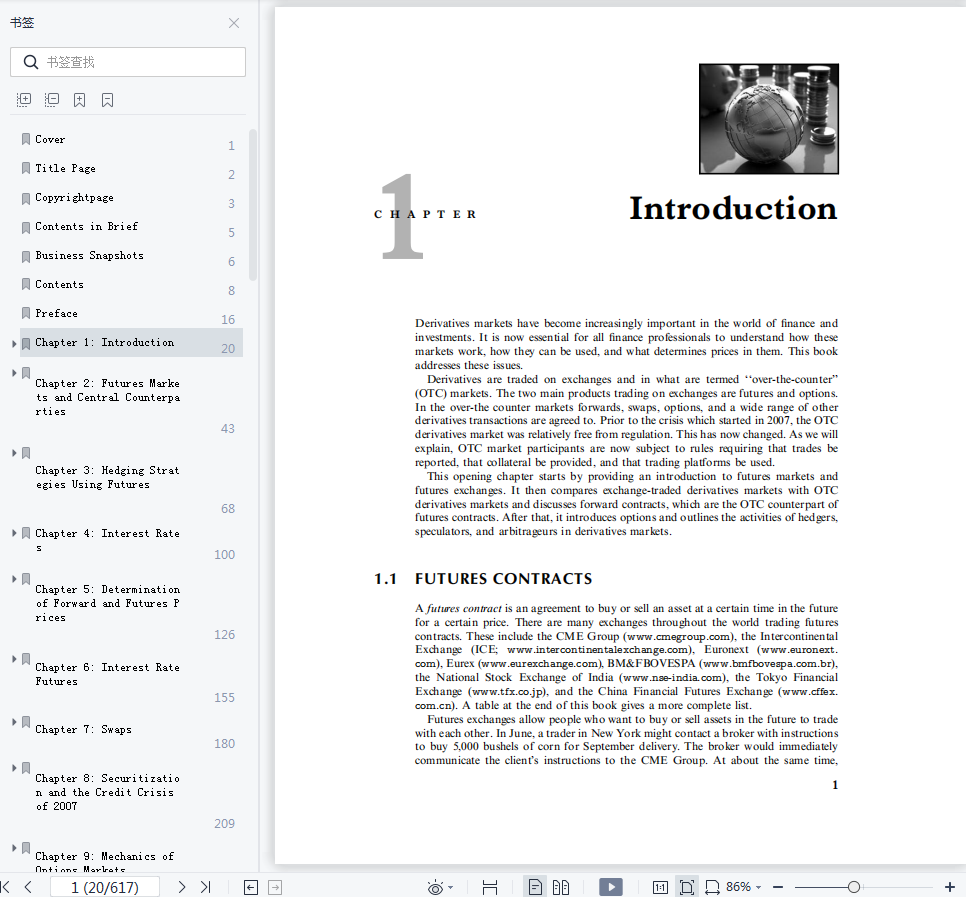This screenshot has height=897, width=966.
Task: Fit width icon in status bar
Action: [x=712, y=887]
